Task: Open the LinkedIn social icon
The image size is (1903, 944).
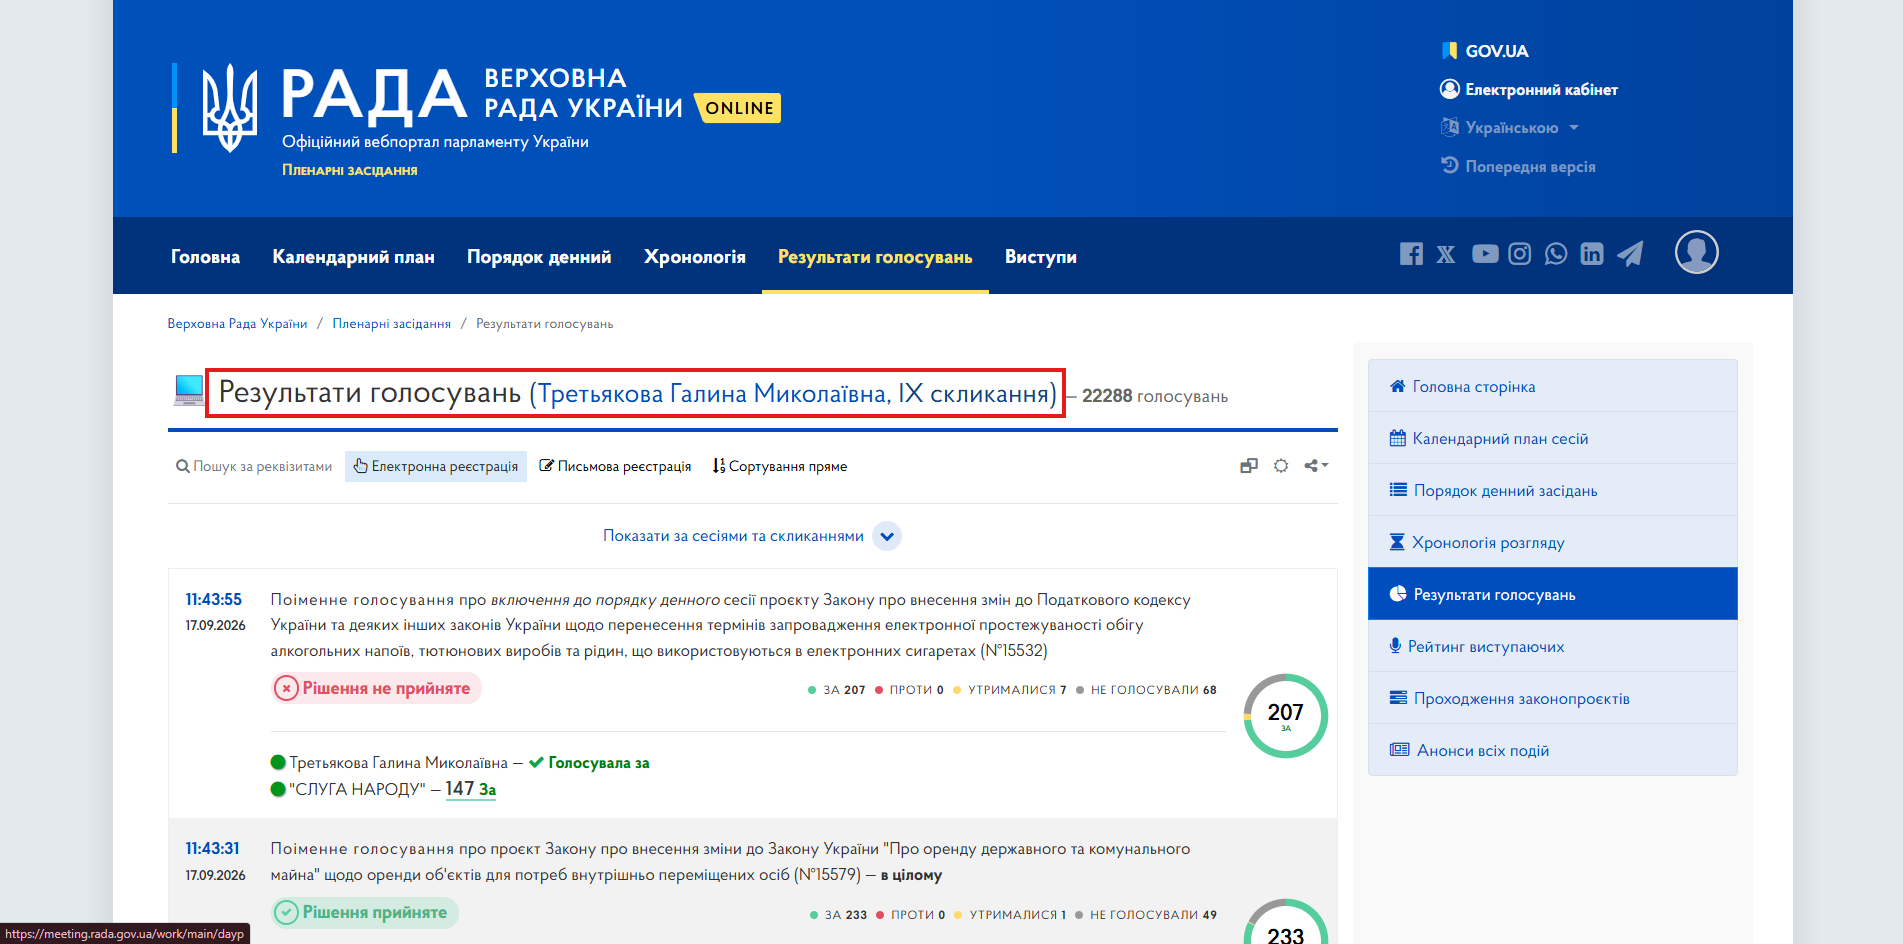Action: 1592,254
